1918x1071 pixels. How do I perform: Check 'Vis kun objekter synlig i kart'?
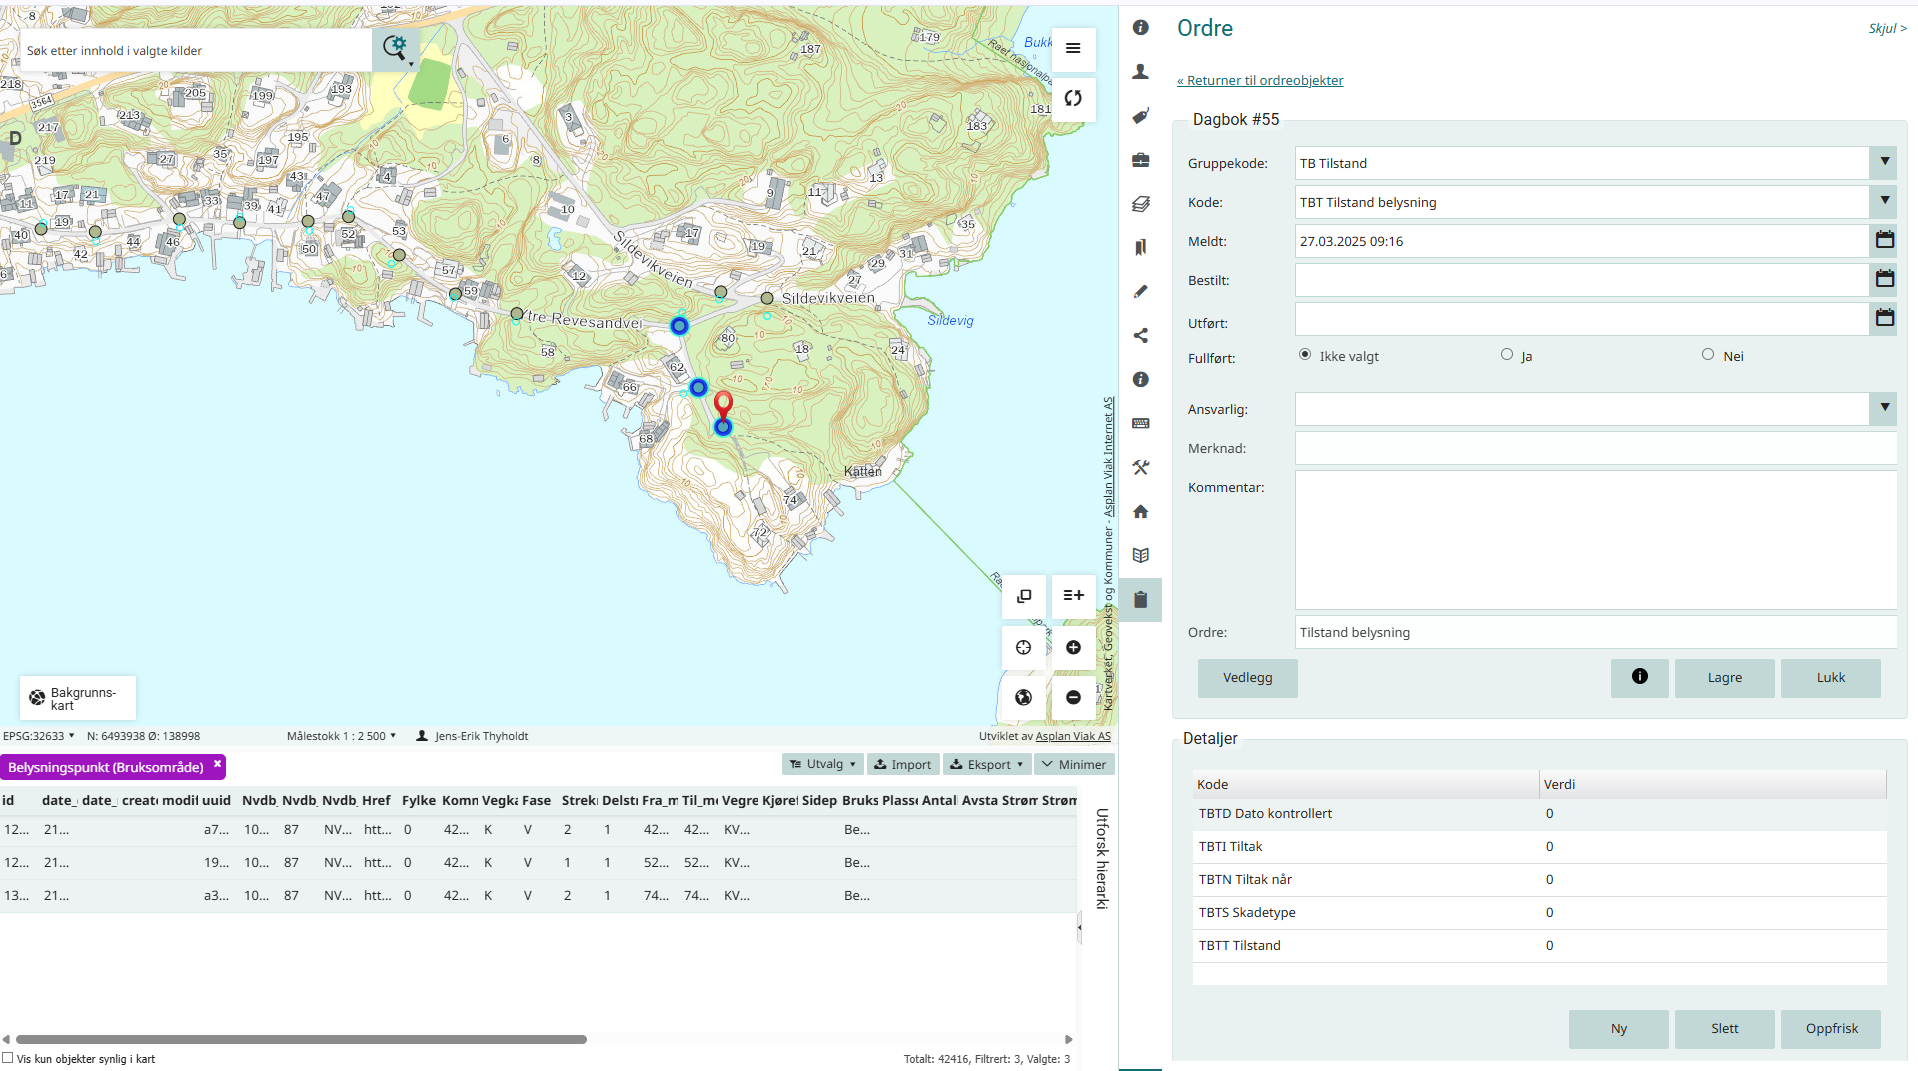point(8,1058)
